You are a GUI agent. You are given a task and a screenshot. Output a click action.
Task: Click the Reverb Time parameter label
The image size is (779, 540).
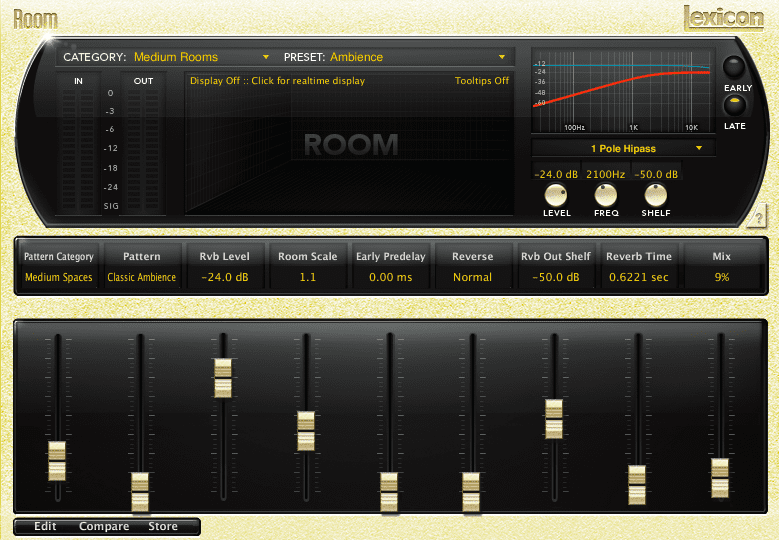pos(639,256)
